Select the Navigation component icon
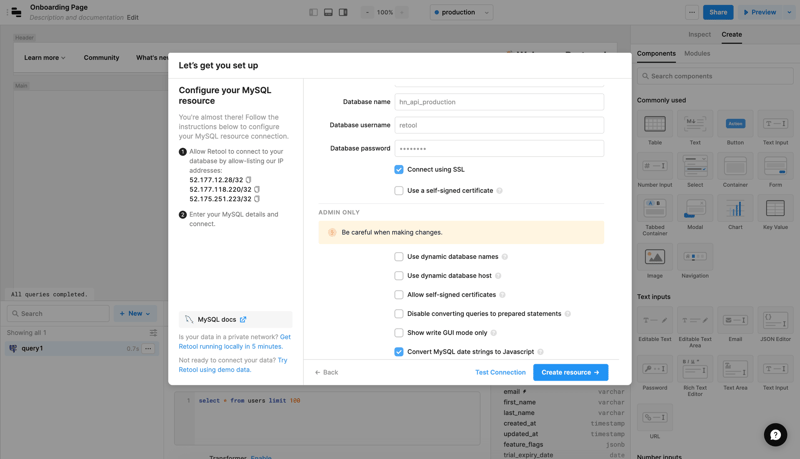The height and width of the screenshot is (459, 800). click(x=695, y=257)
